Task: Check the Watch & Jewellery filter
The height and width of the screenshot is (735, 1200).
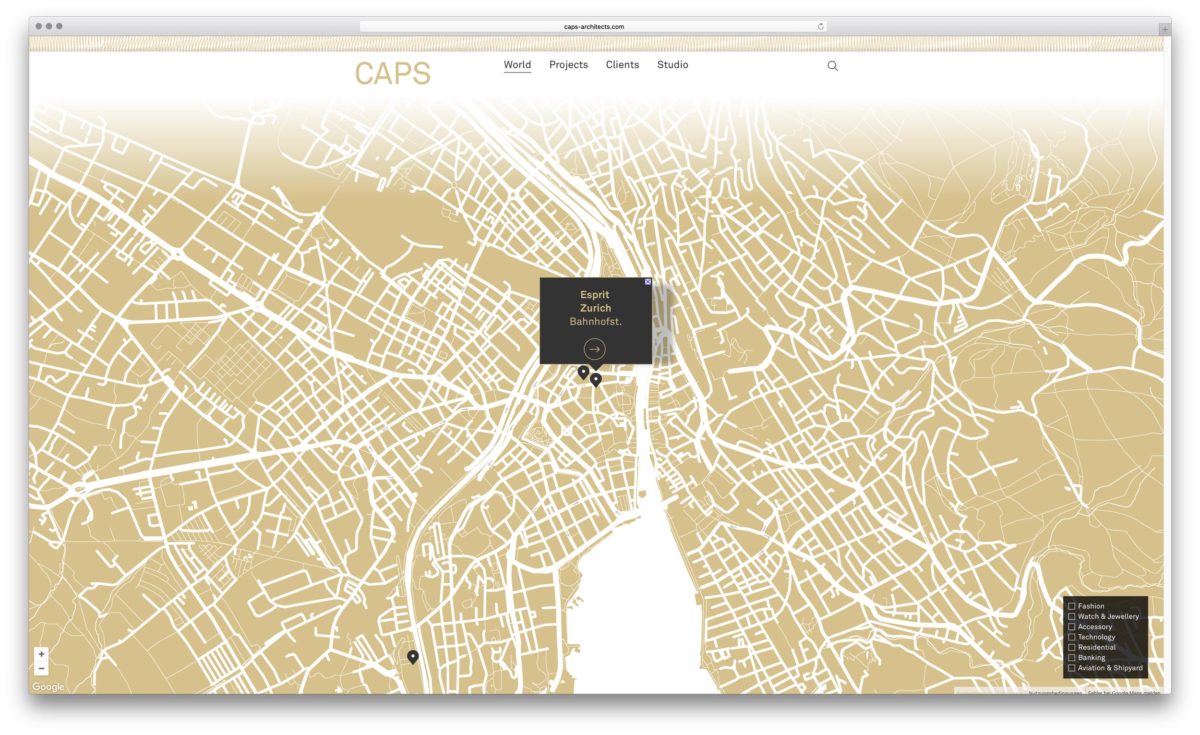Action: (1072, 617)
